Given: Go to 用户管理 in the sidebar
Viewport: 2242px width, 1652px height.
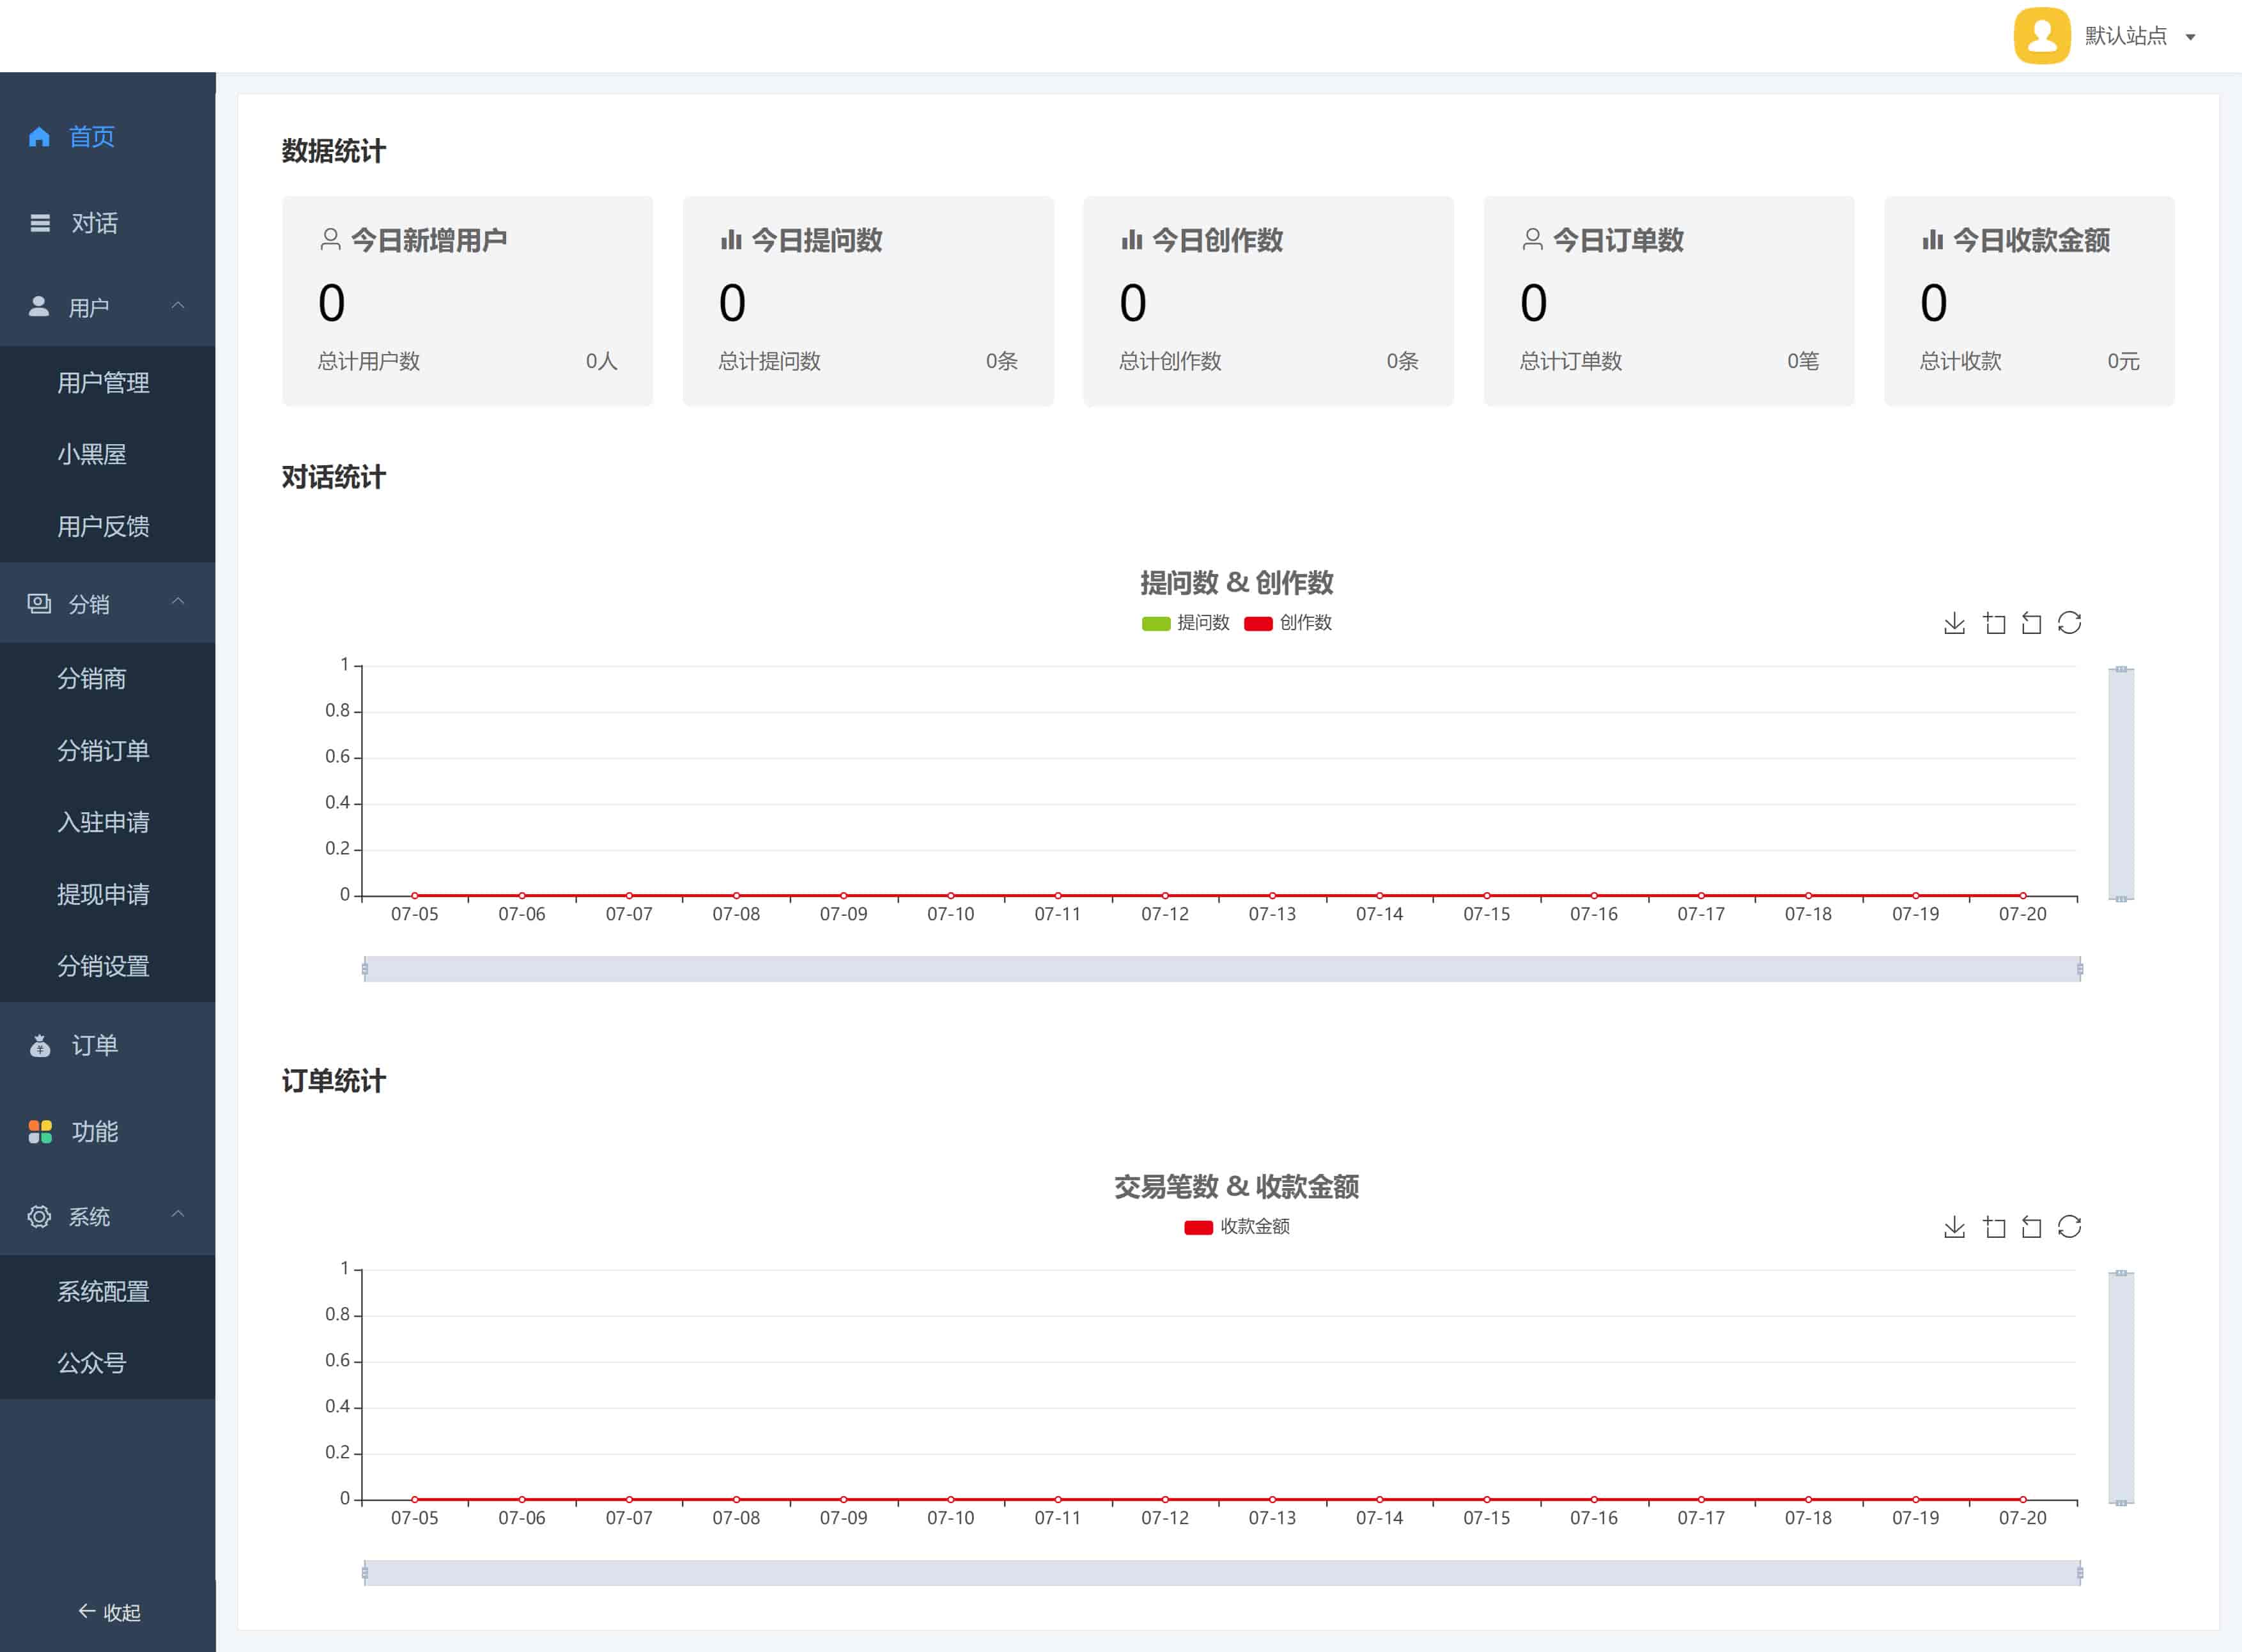Looking at the screenshot, I should tap(103, 382).
